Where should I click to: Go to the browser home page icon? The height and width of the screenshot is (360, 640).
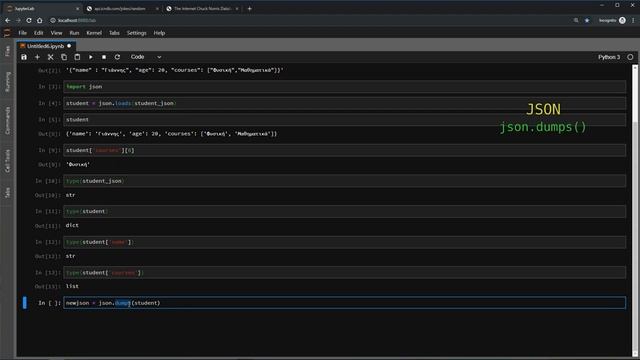pyautogui.click(x=40, y=20)
